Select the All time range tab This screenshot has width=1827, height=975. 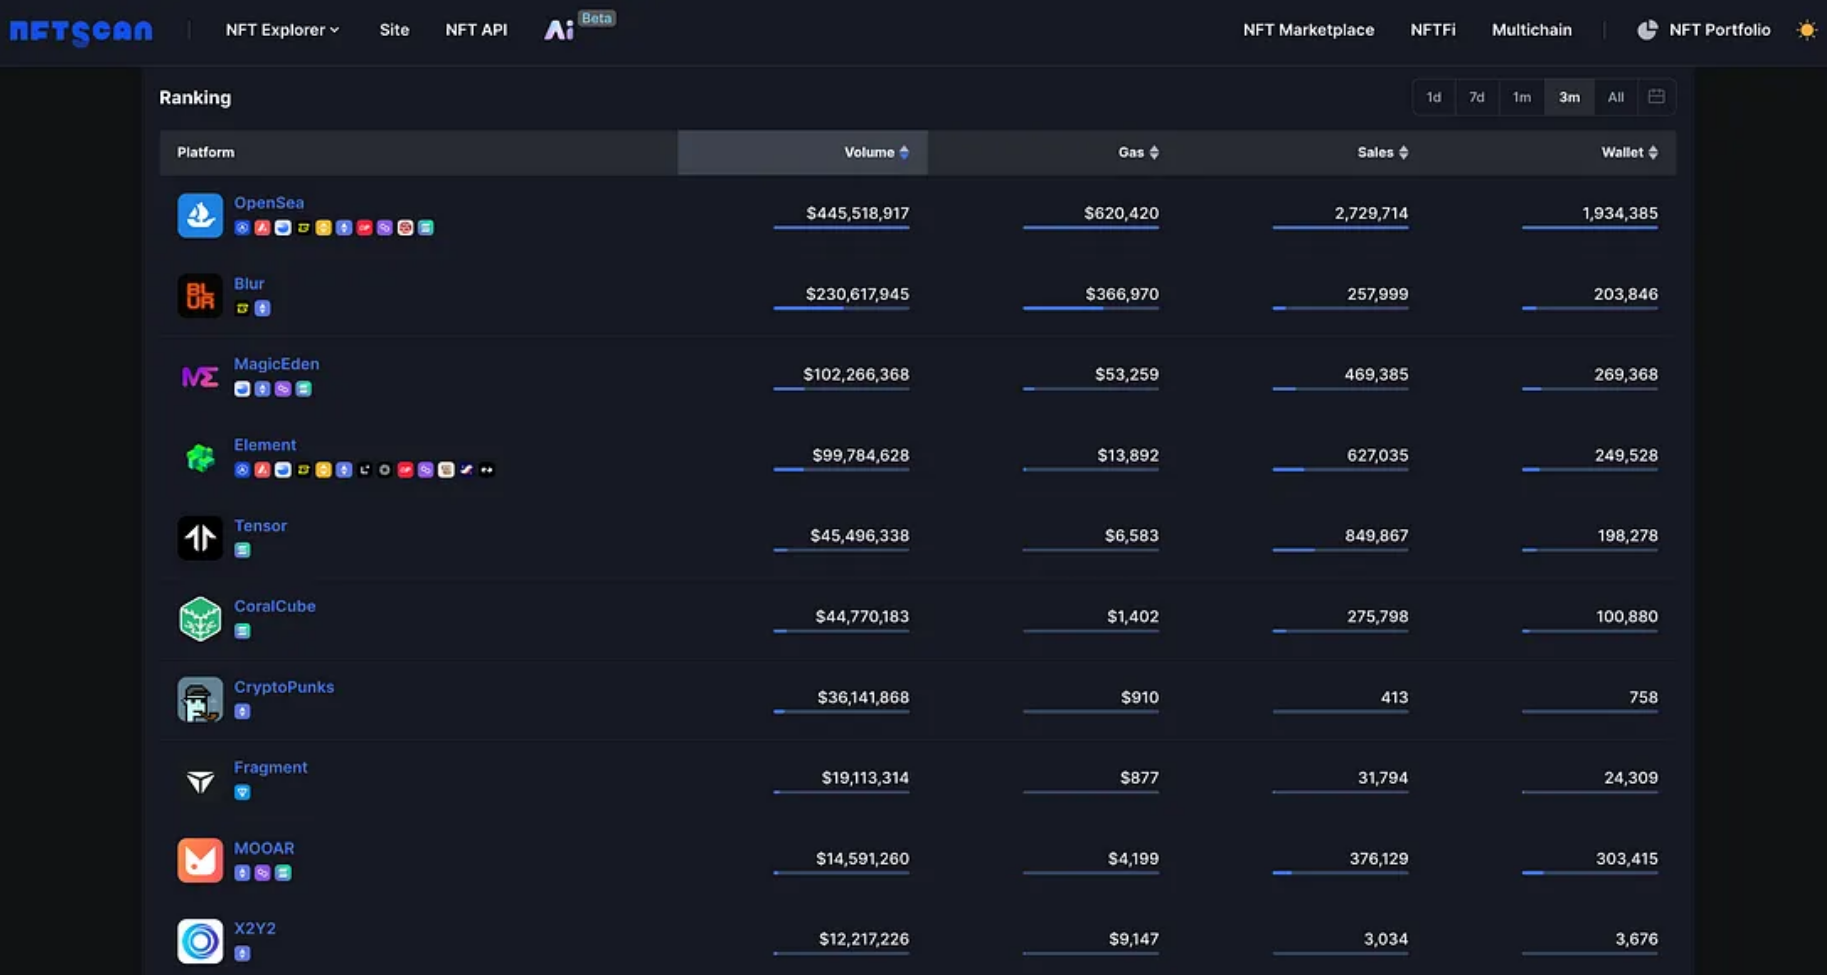pyautogui.click(x=1615, y=97)
